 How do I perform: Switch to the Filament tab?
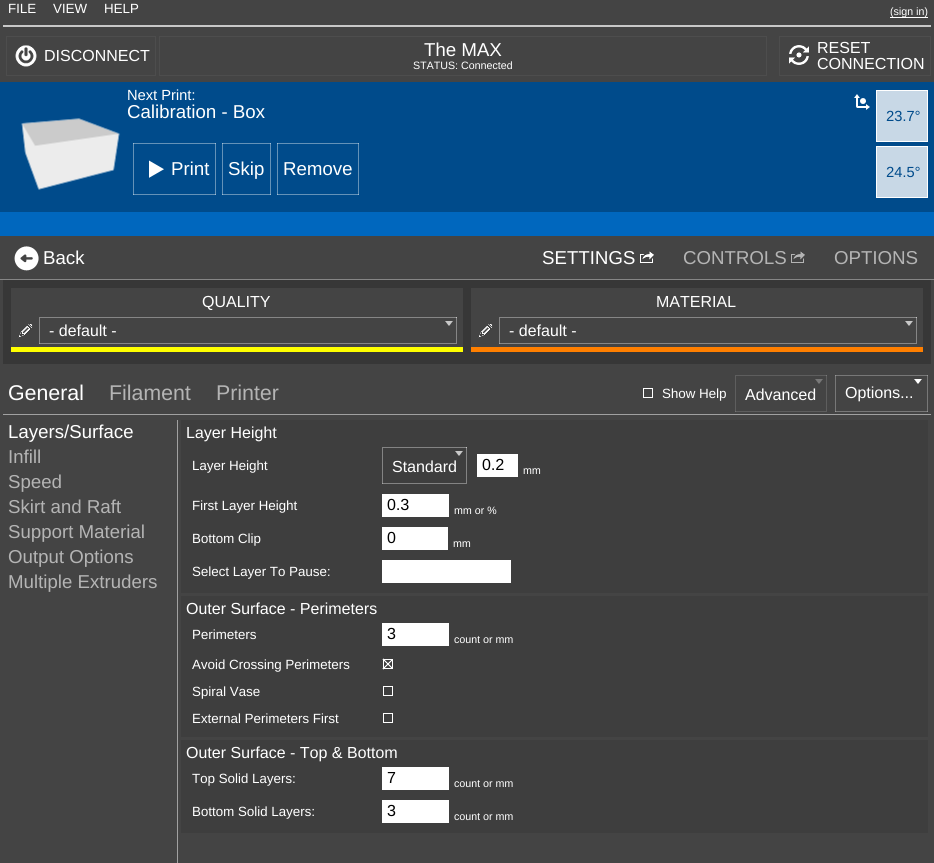(150, 393)
